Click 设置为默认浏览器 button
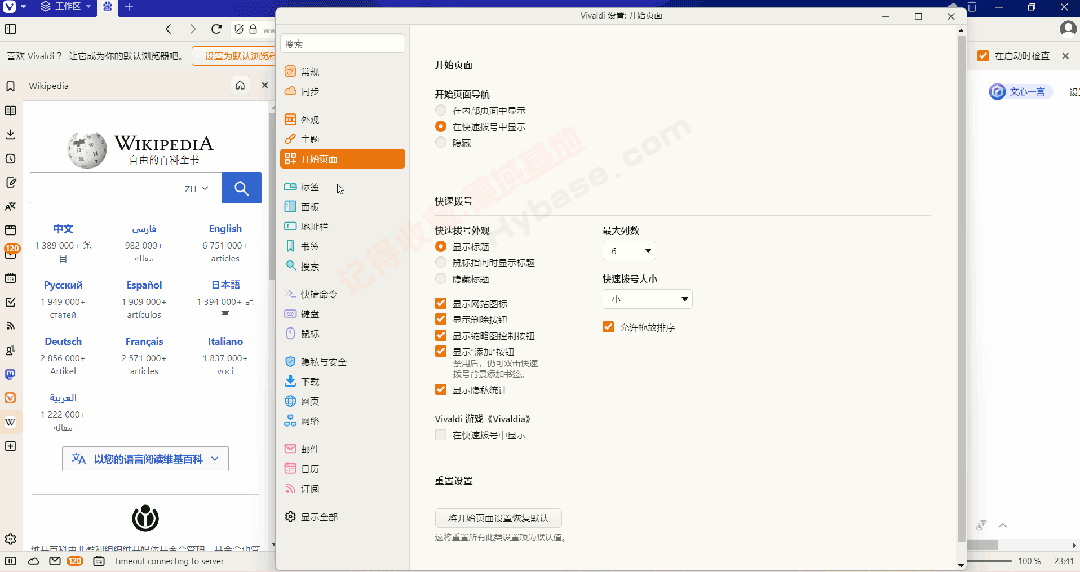This screenshot has height=572, width=1080. (x=234, y=56)
